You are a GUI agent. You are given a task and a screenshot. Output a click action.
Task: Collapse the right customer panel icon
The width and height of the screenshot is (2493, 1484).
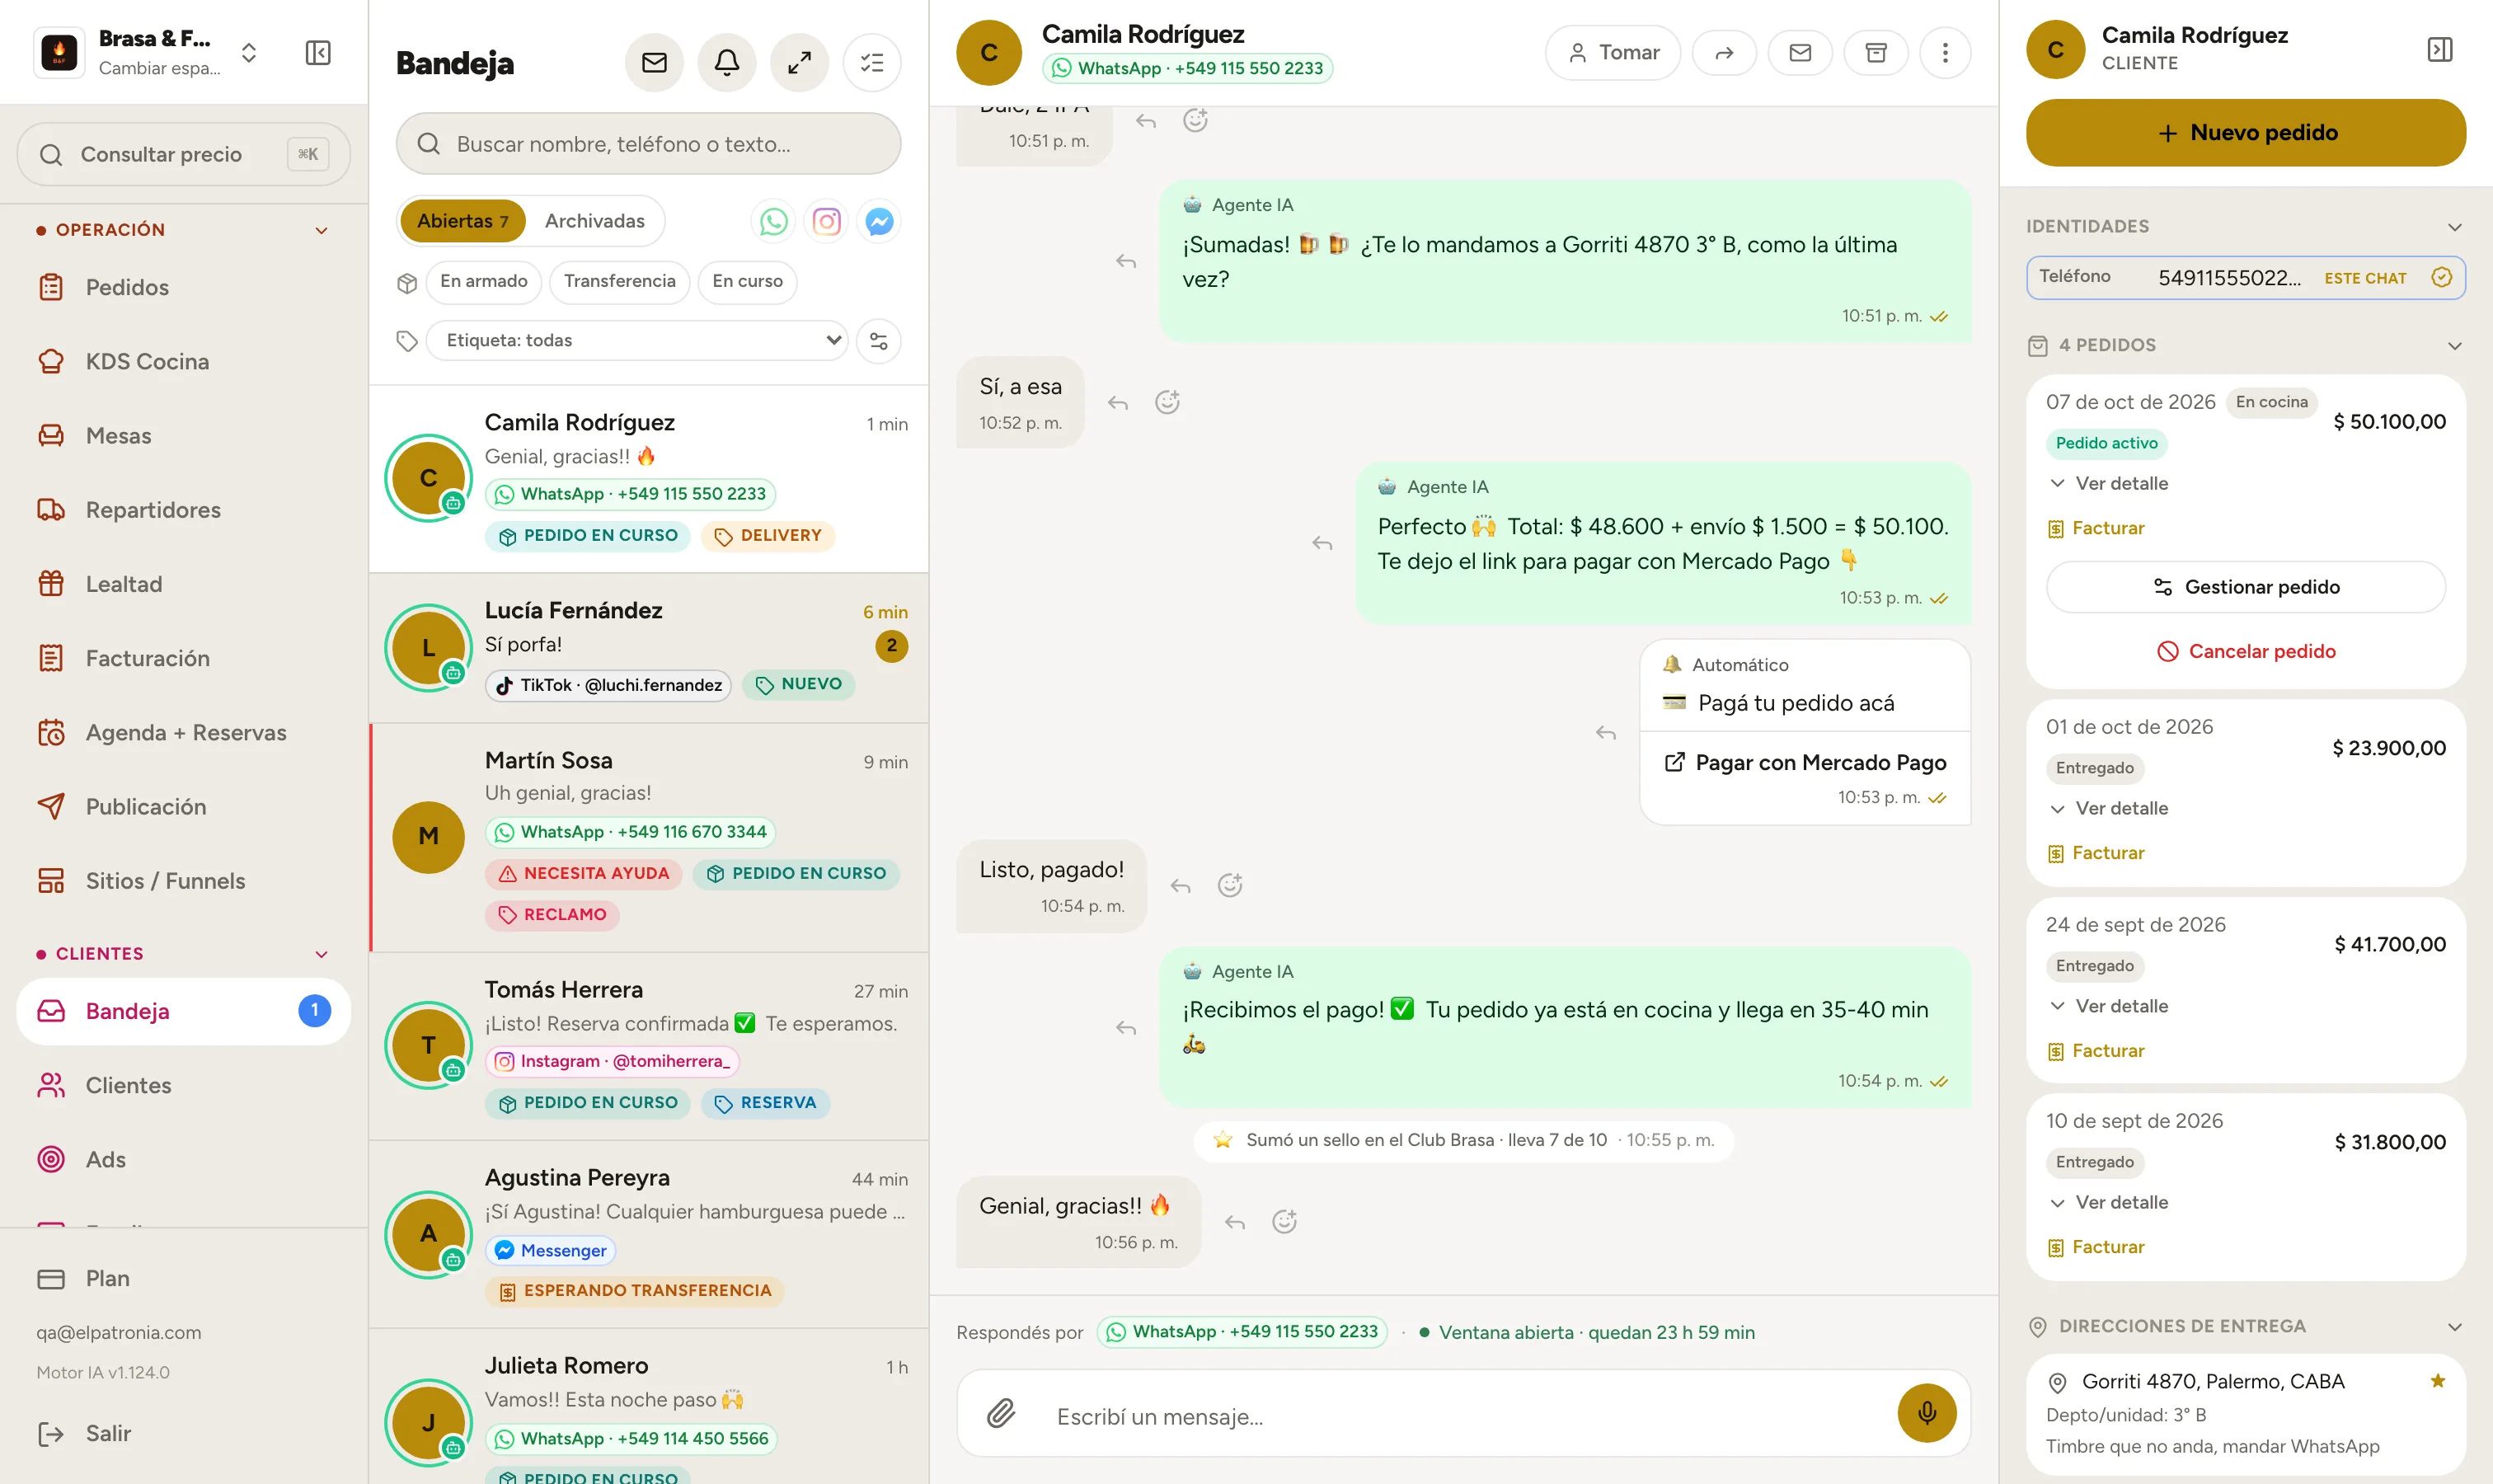[2439, 49]
